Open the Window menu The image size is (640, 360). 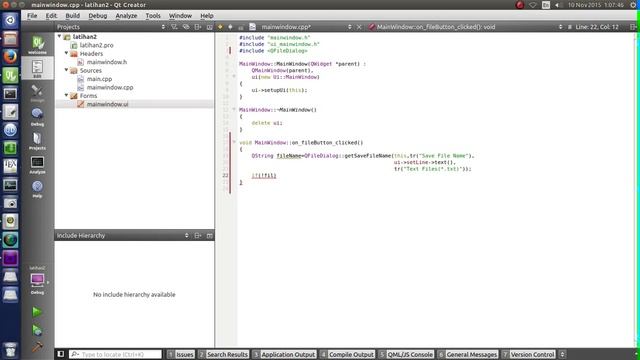tap(180, 16)
